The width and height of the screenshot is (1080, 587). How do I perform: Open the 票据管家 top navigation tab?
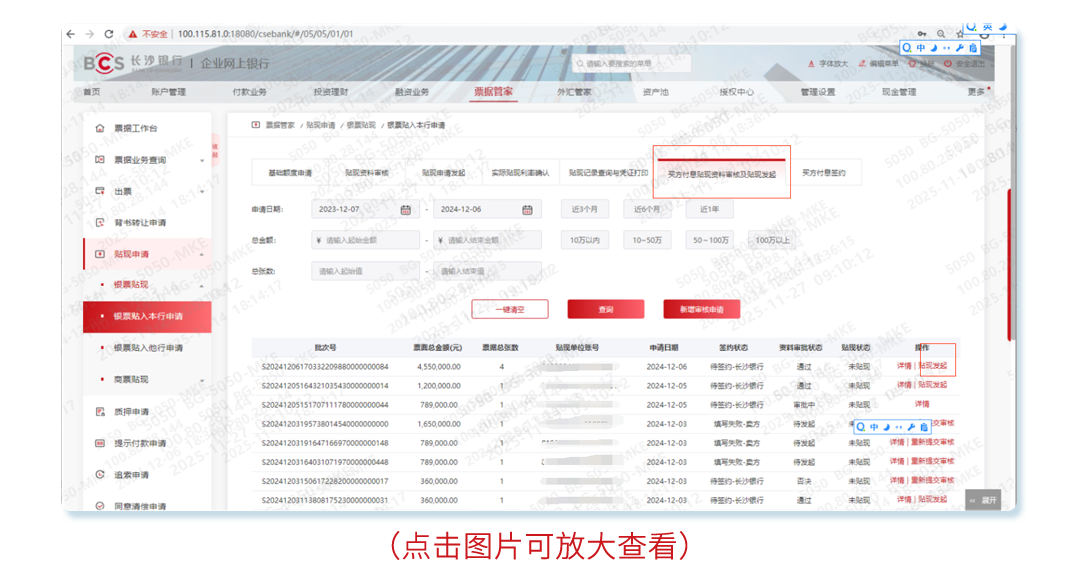click(493, 92)
